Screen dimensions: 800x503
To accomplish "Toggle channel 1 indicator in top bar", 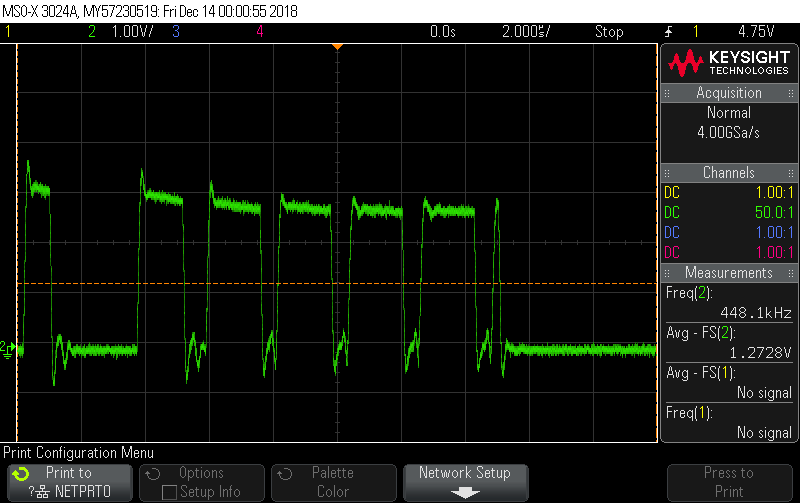I will pyautogui.click(x=8, y=32).
